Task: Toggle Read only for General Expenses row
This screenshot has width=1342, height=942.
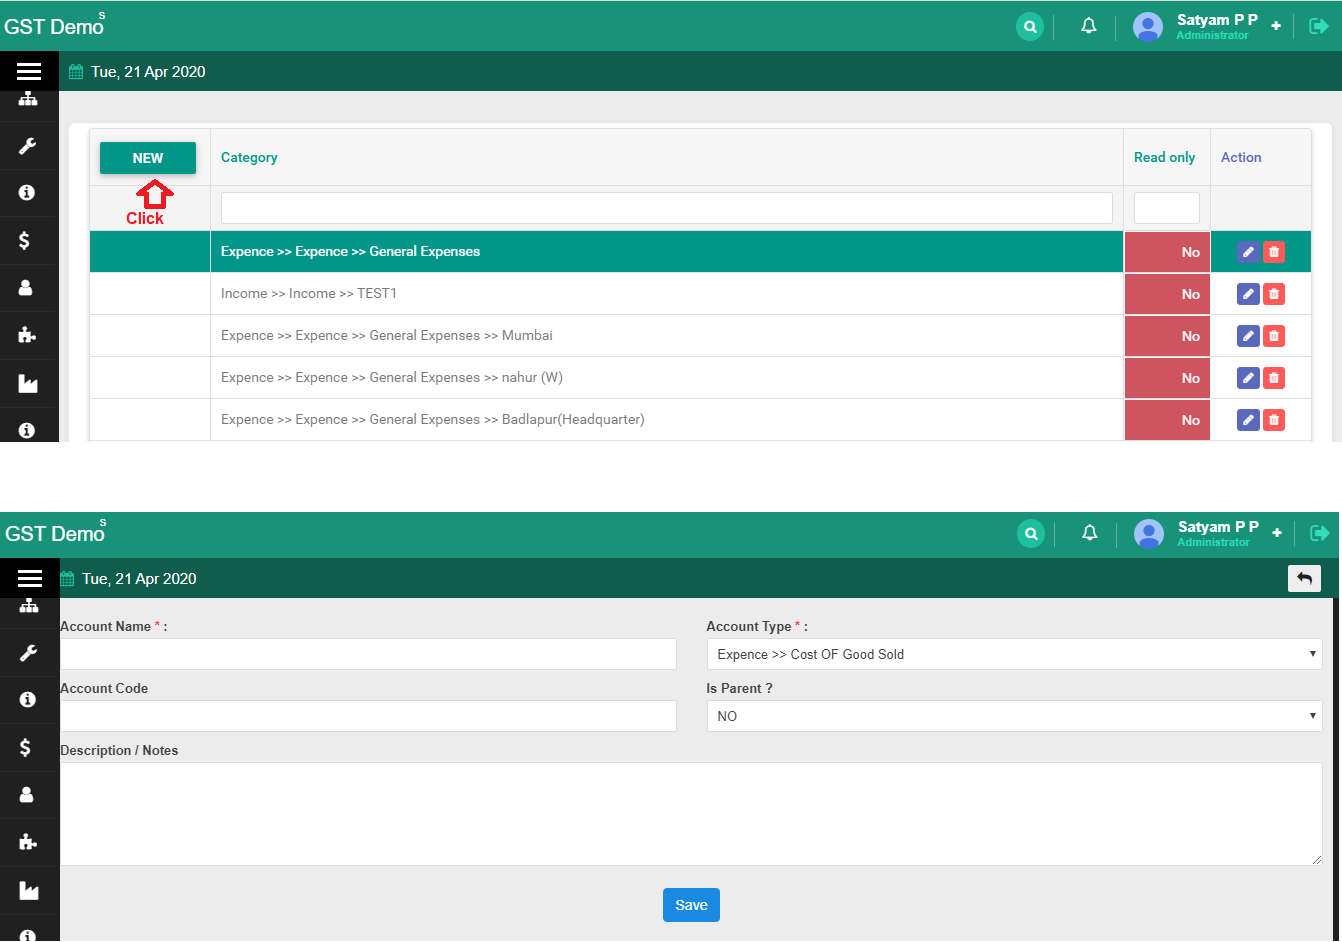Action: coord(1167,252)
